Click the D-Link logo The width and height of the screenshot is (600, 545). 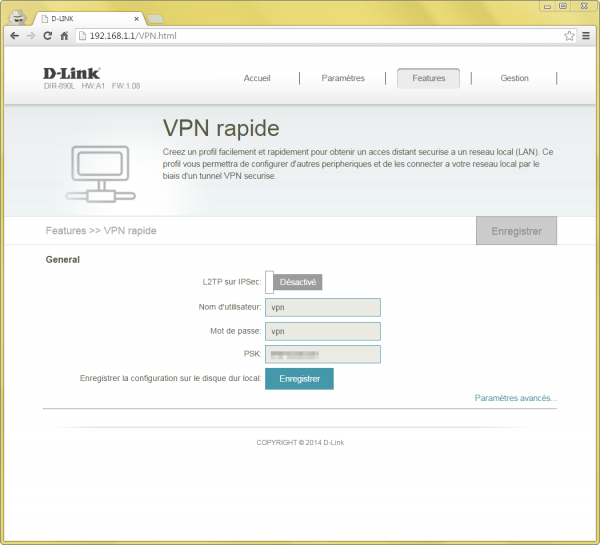(70, 73)
